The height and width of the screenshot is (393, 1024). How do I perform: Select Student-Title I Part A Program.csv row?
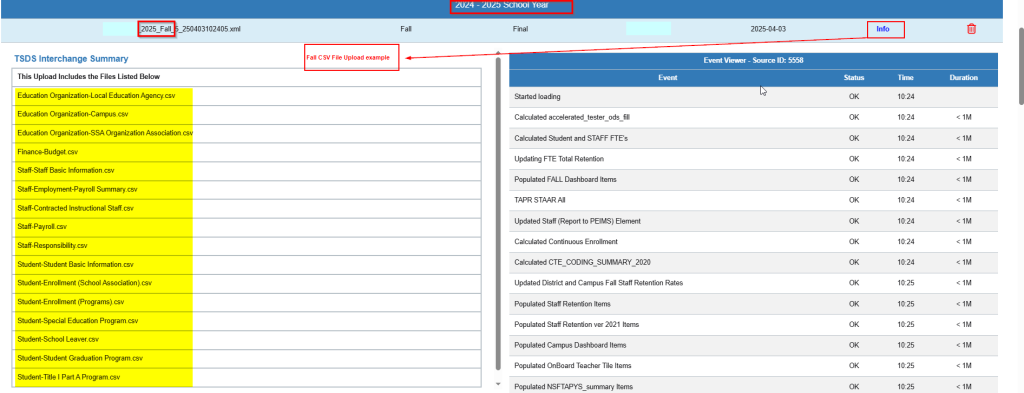(x=247, y=377)
